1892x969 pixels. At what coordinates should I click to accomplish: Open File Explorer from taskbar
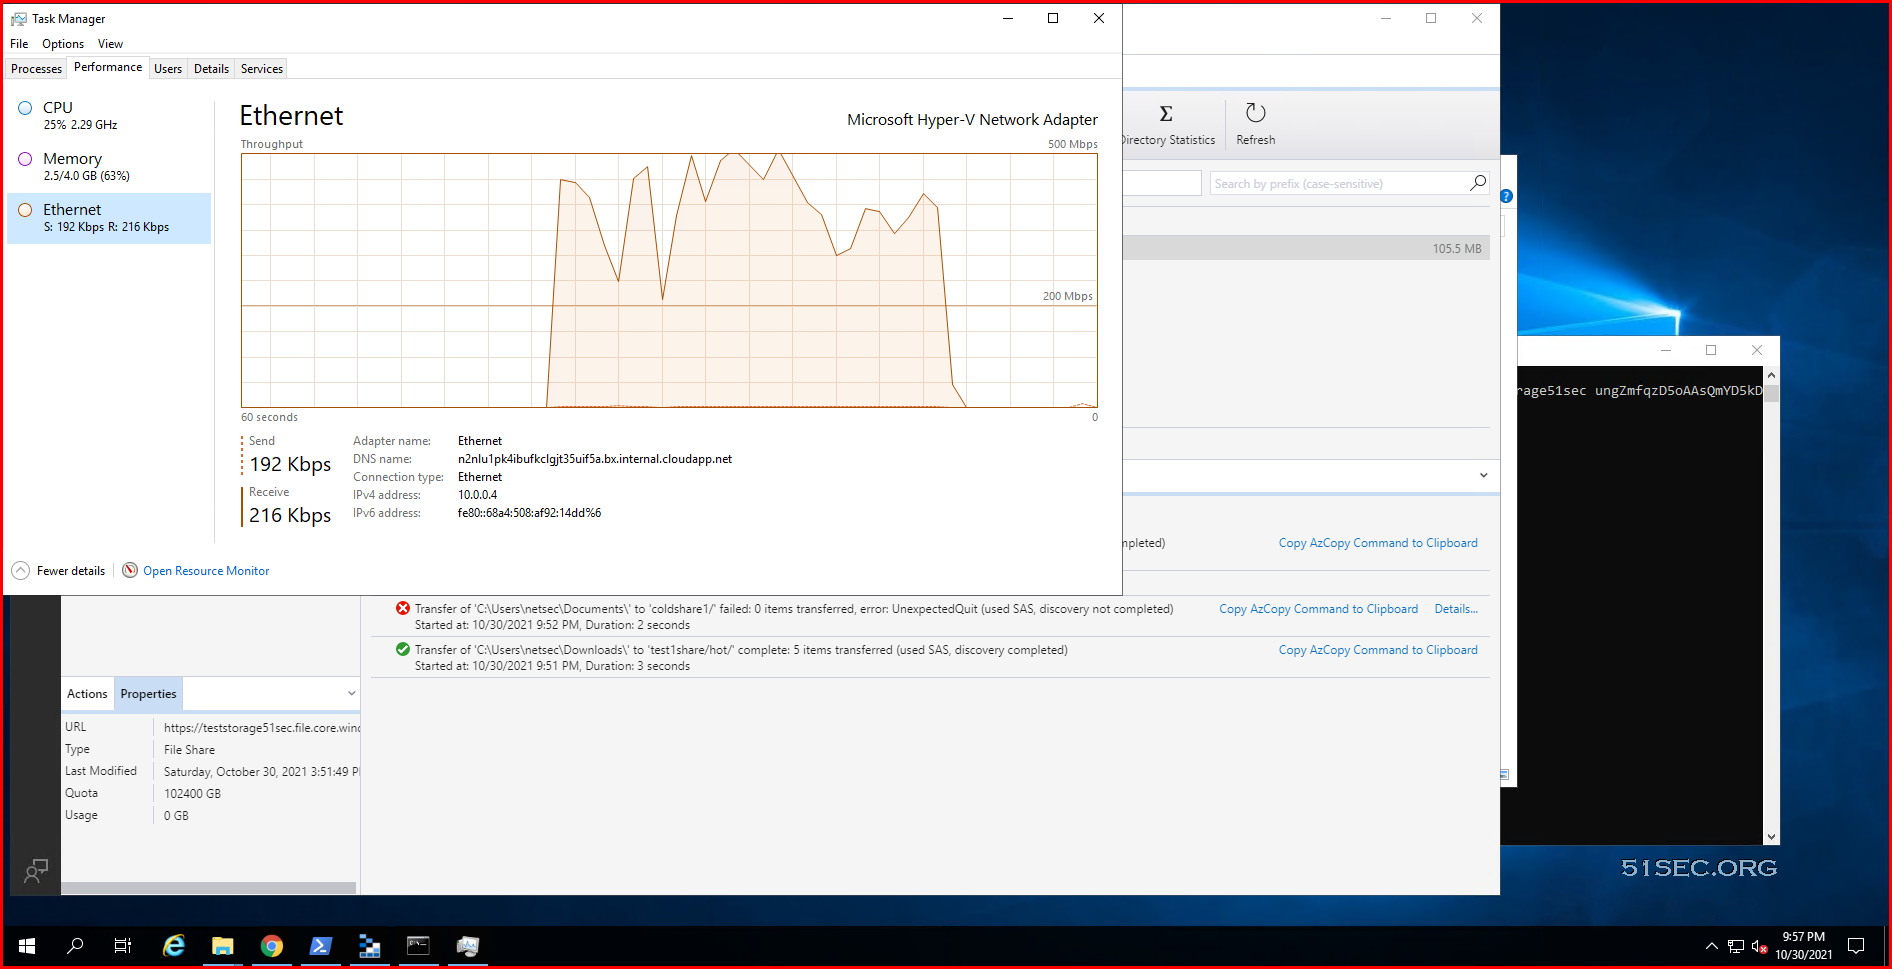222,945
